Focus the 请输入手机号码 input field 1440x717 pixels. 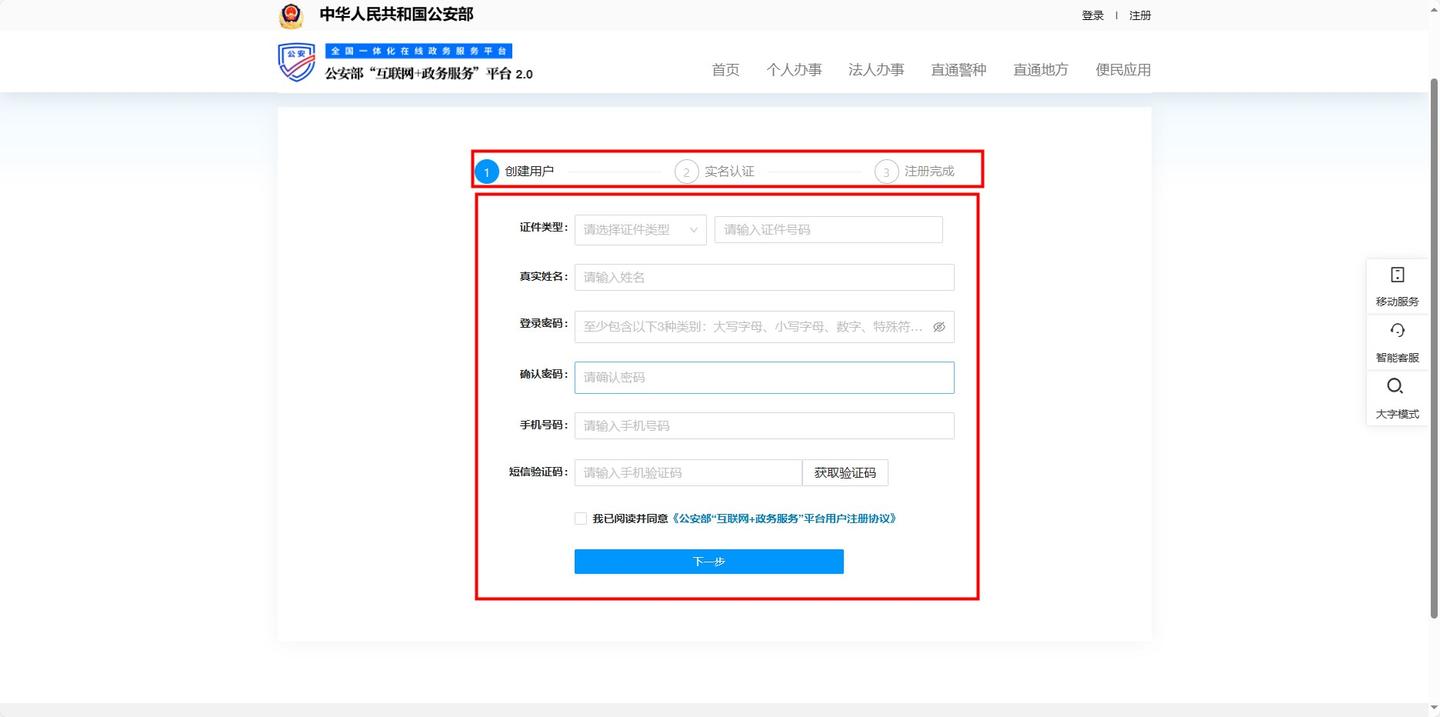[764, 426]
